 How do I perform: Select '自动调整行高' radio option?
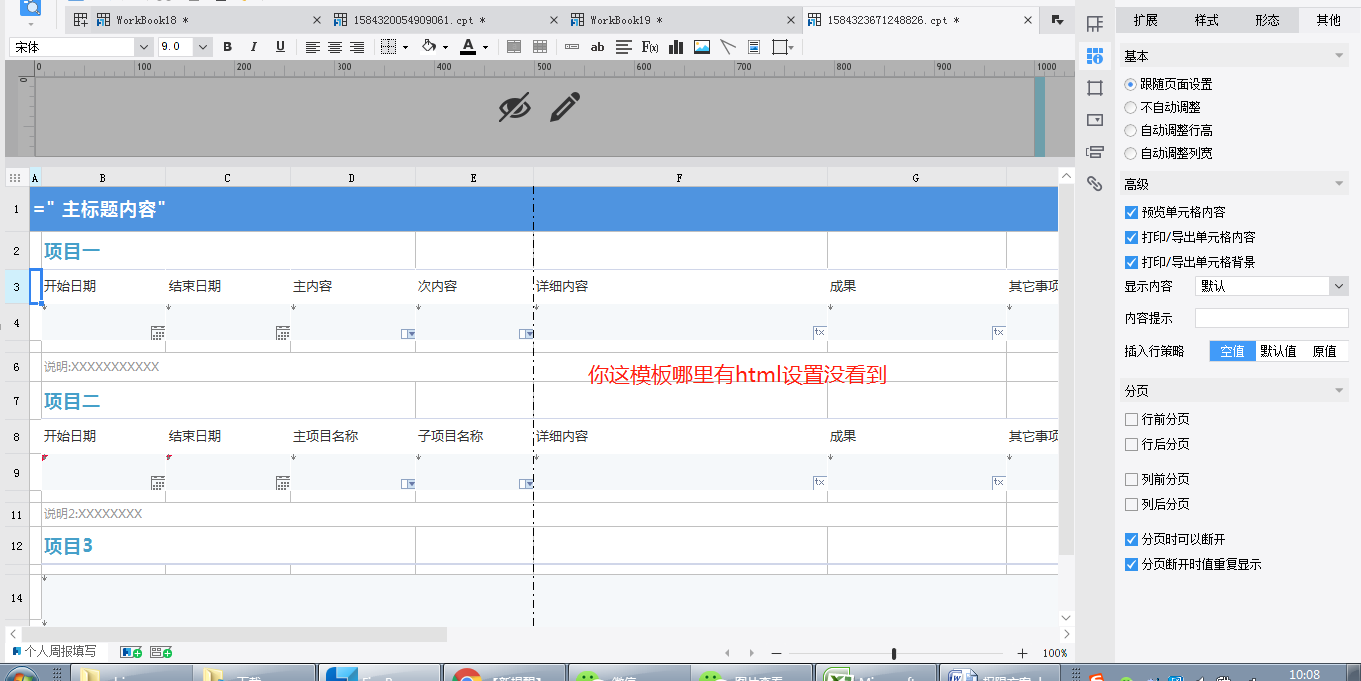tap(1169, 131)
